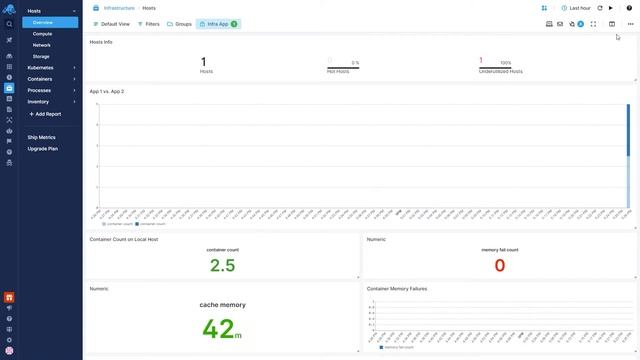Go to Infrastructure breadcrumb link

(x=119, y=8)
